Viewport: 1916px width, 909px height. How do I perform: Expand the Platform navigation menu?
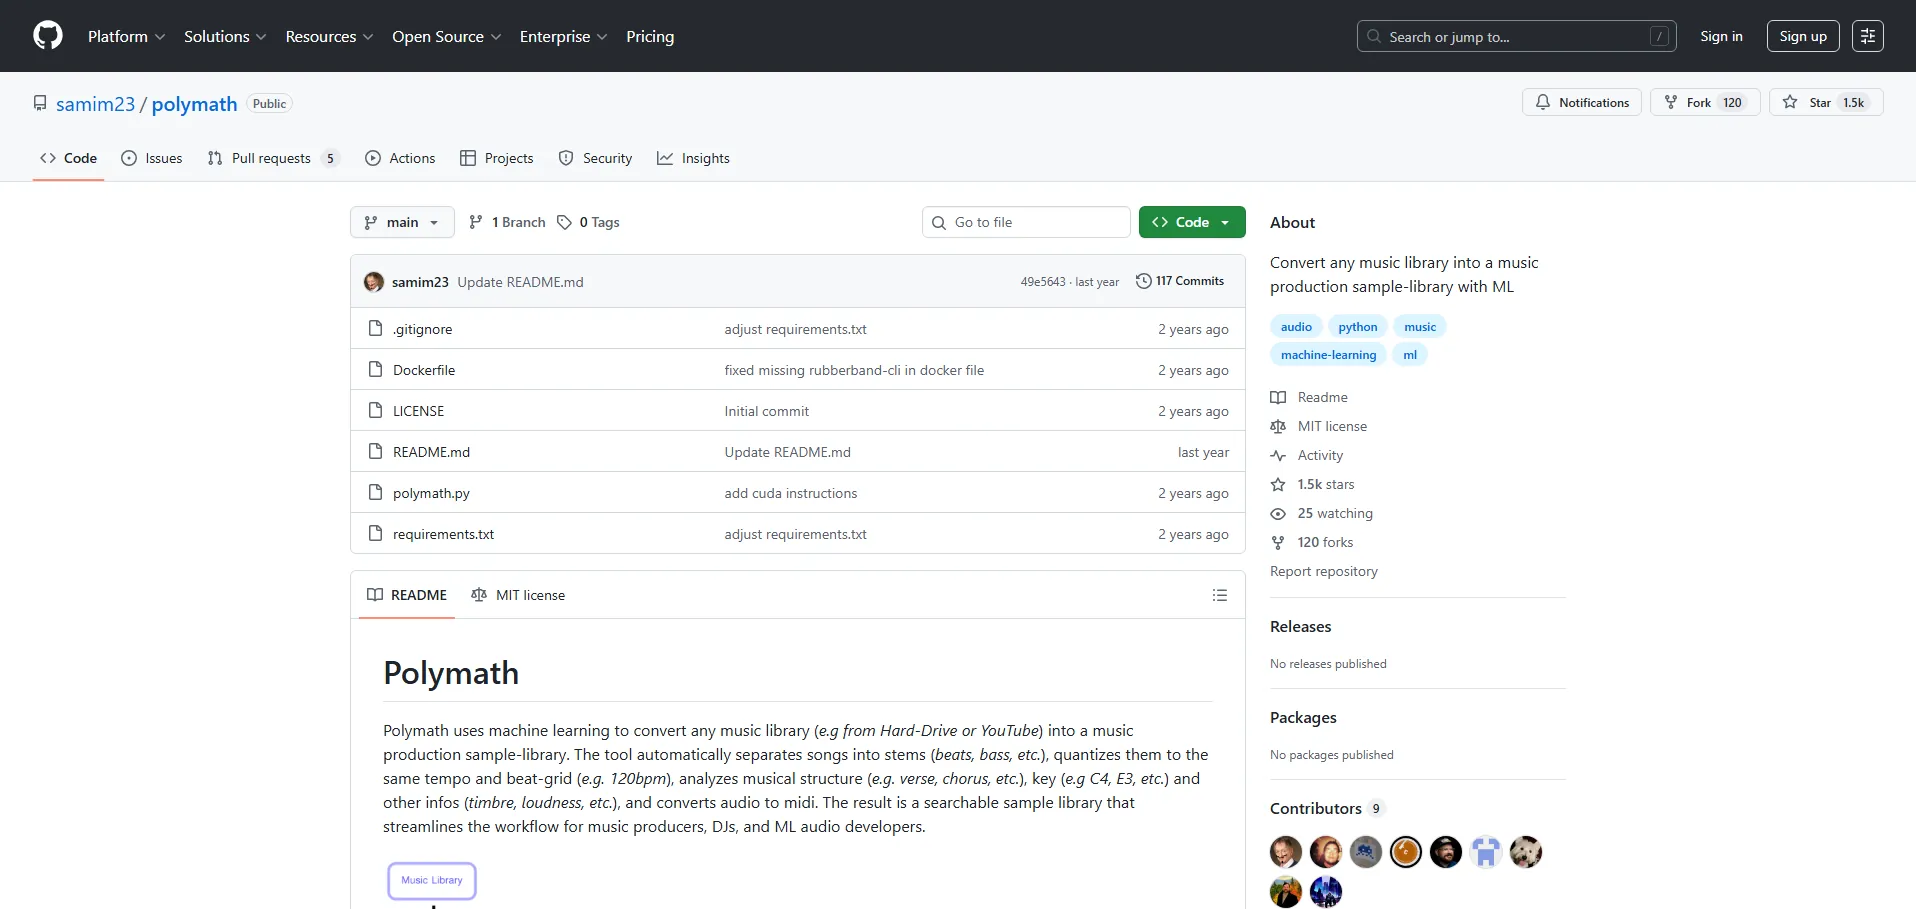point(126,36)
